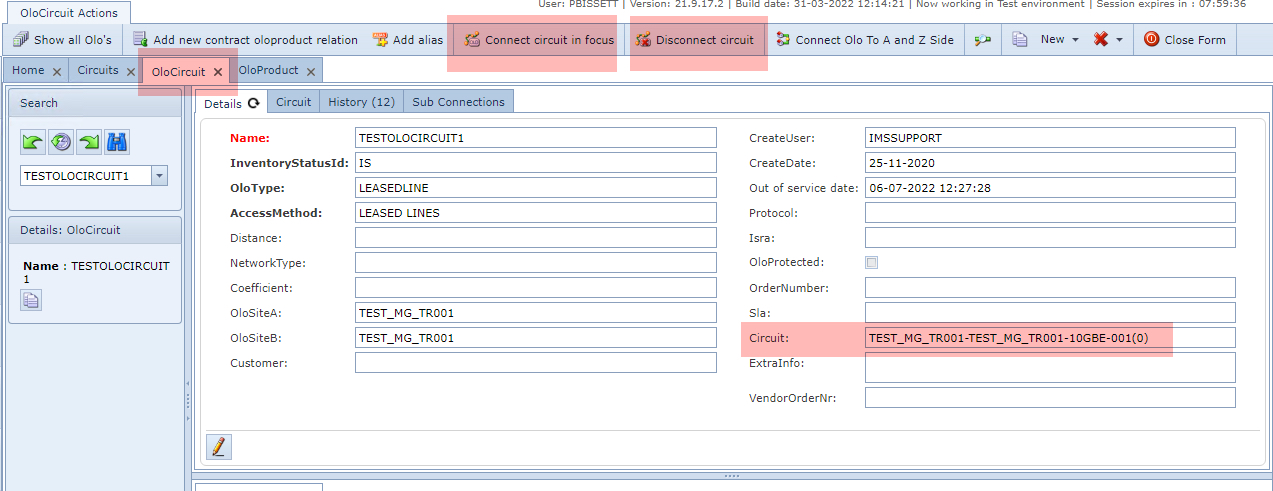This screenshot has width=1273, height=491.
Task: Toggle the OloProtected checkbox
Action: click(x=871, y=263)
